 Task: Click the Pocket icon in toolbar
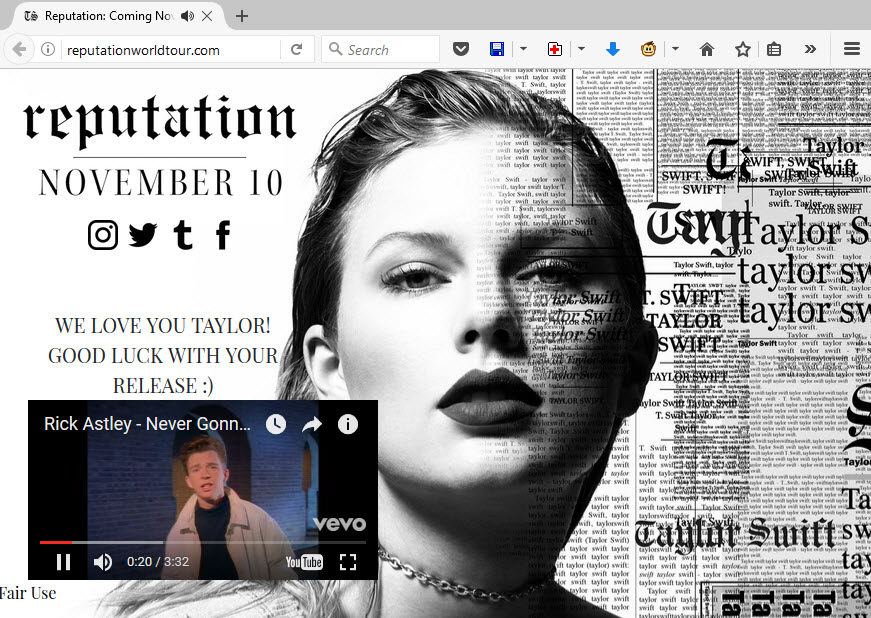pos(460,50)
